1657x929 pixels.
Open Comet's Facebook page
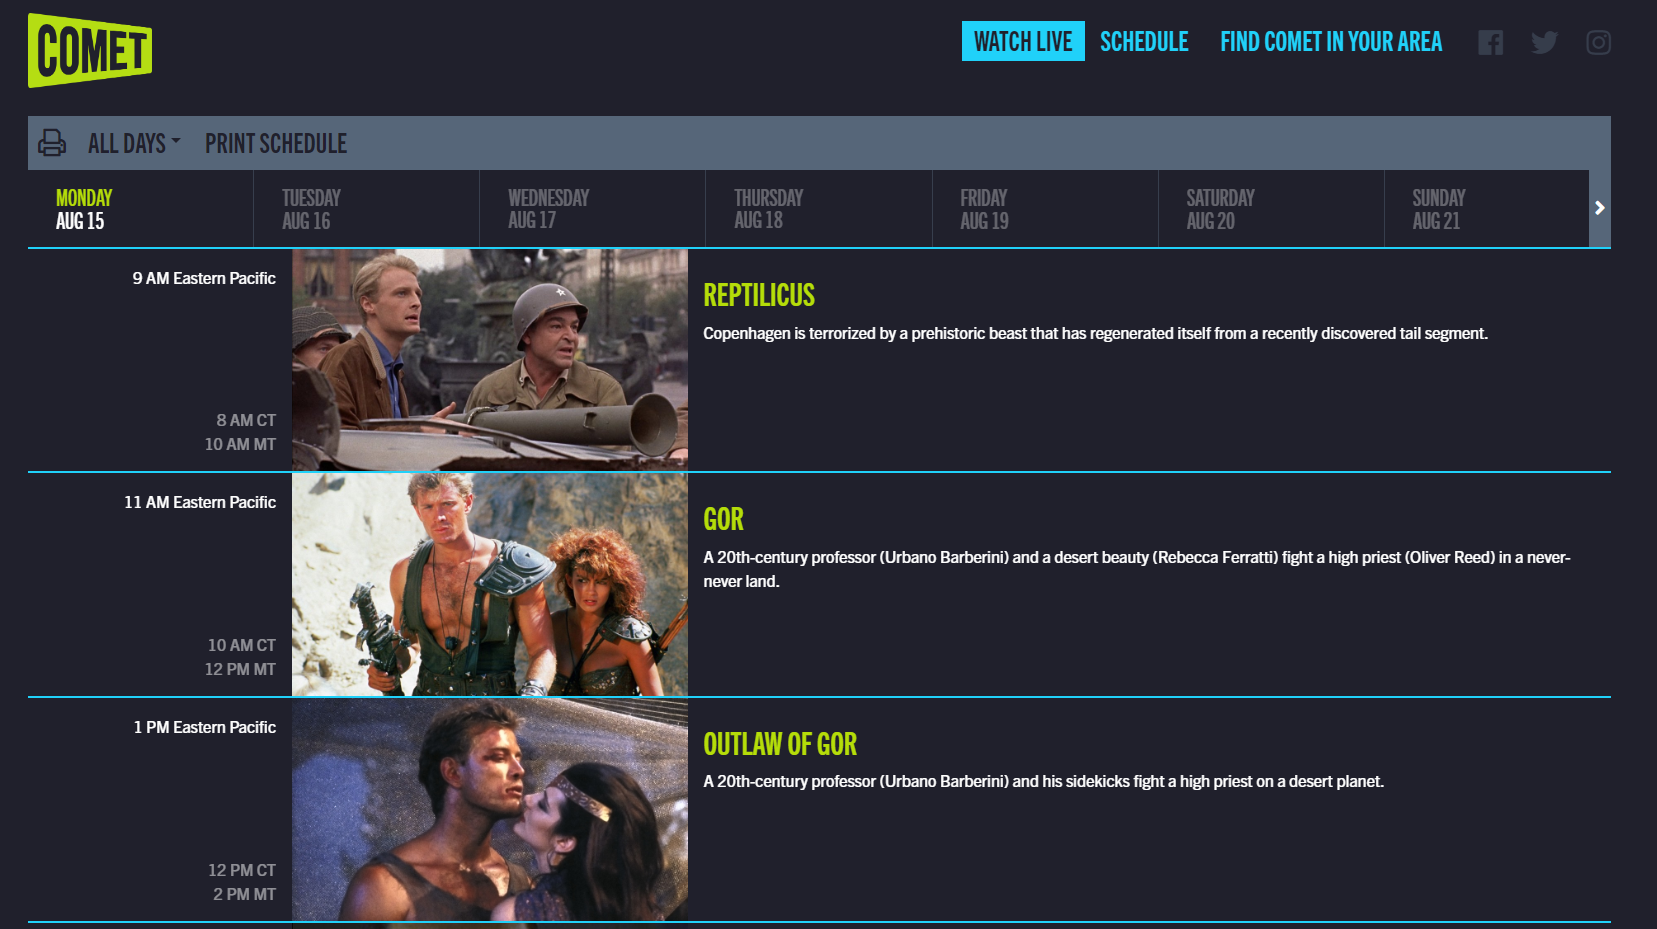pos(1491,42)
